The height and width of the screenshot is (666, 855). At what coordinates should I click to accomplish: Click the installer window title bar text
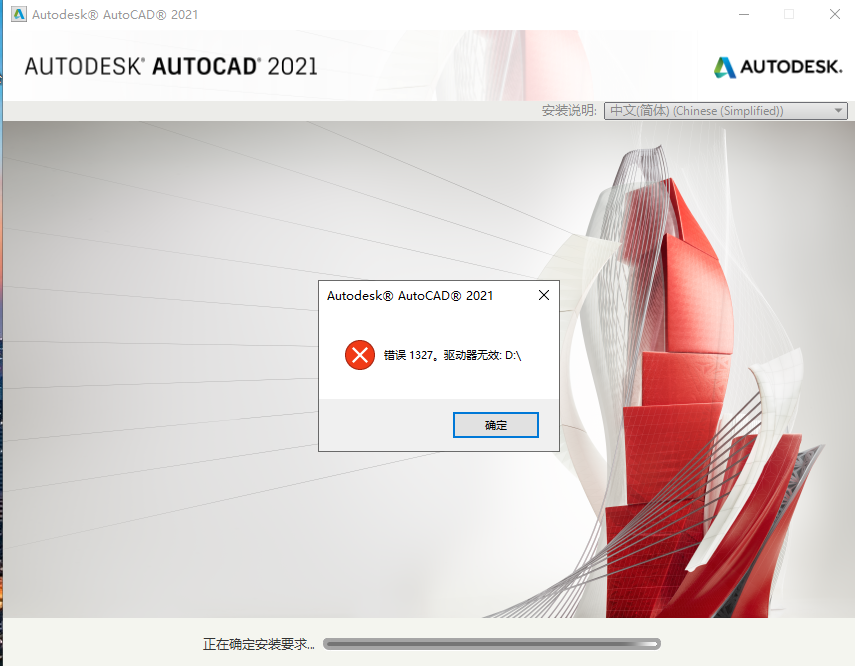[115, 15]
